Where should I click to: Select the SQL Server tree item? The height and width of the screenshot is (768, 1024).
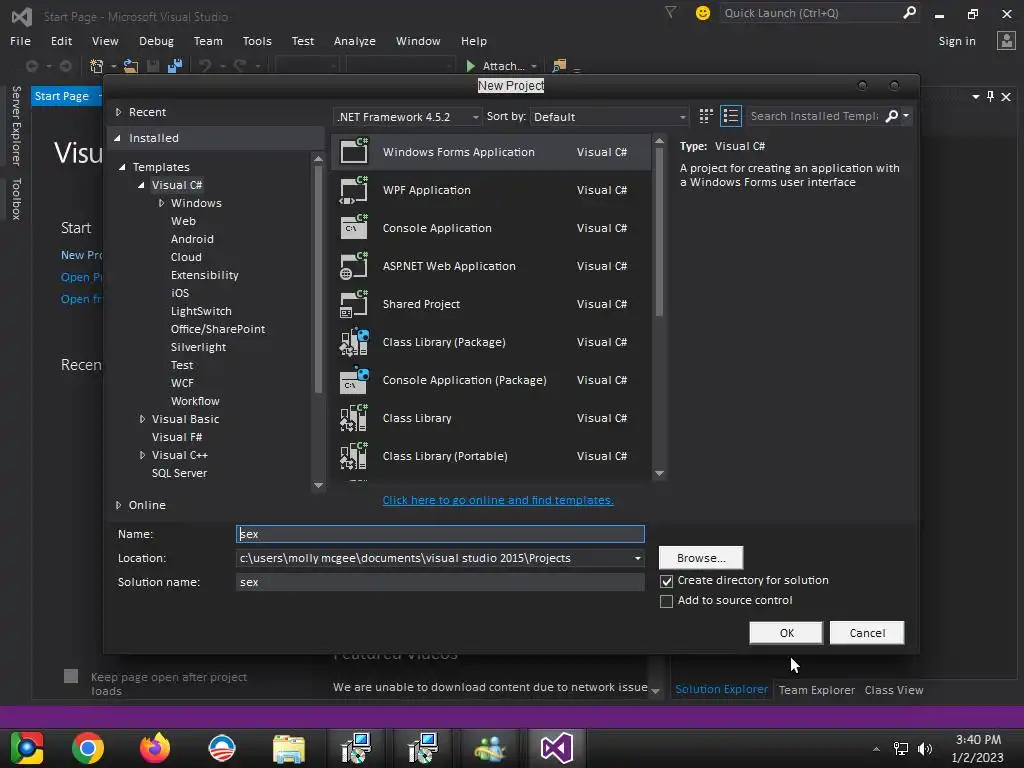click(179, 473)
